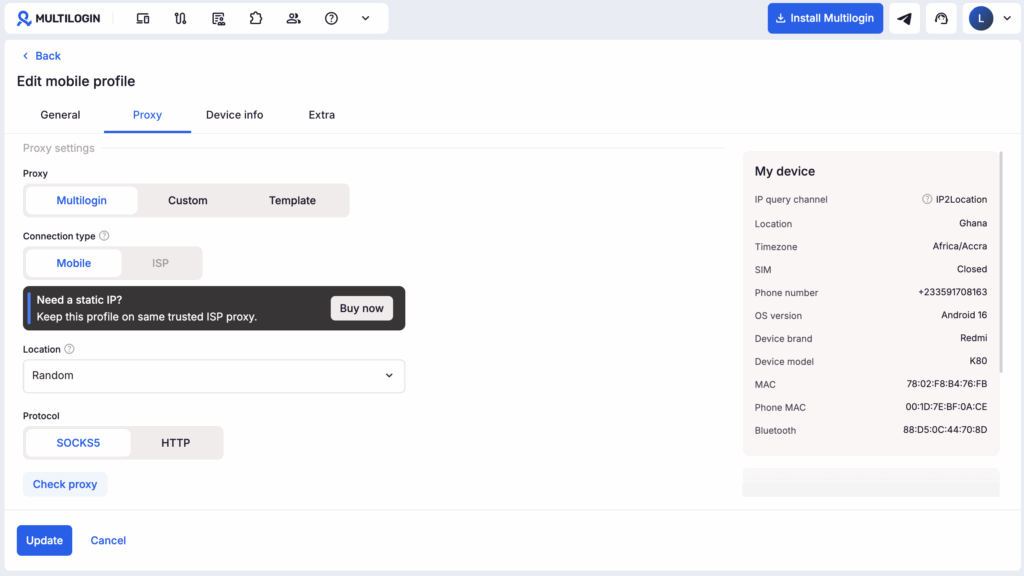Click the Location help icon
1024x576 pixels.
point(69,349)
